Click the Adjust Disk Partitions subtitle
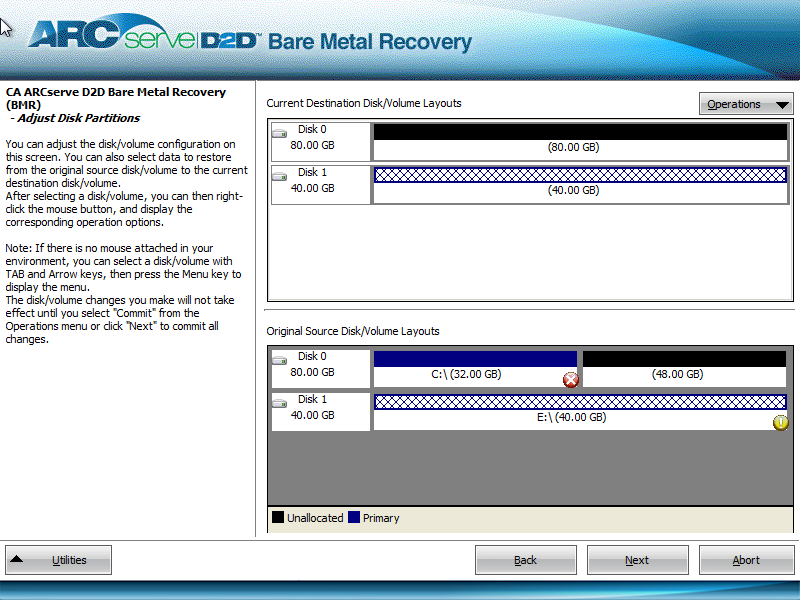 pyautogui.click(x=78, y=118)
